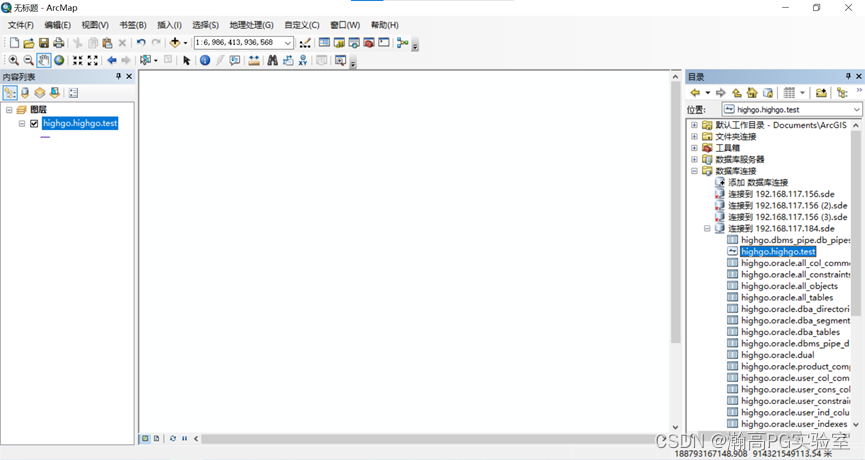Open the 视图(V) menu
865x460 pixels.
pos(95,25)
